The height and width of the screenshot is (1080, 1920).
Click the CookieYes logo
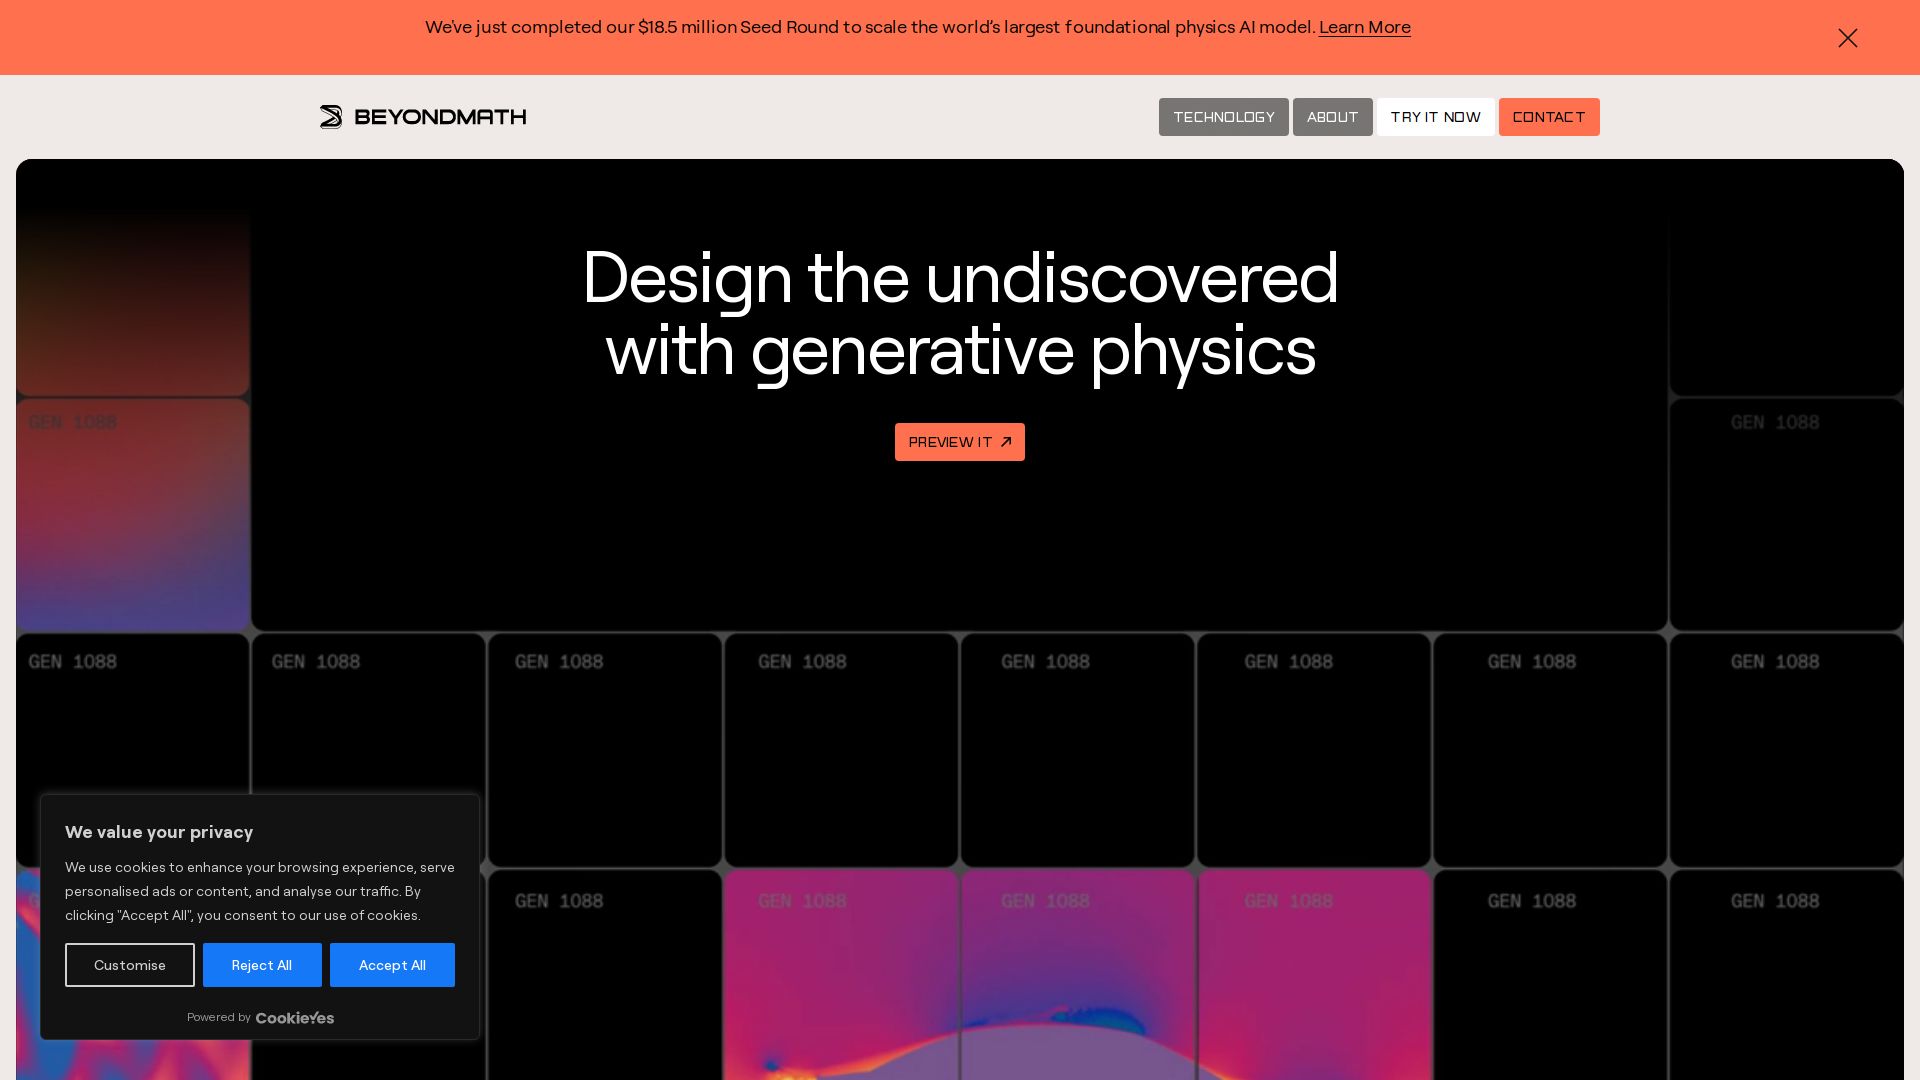tap(295, 1018)
